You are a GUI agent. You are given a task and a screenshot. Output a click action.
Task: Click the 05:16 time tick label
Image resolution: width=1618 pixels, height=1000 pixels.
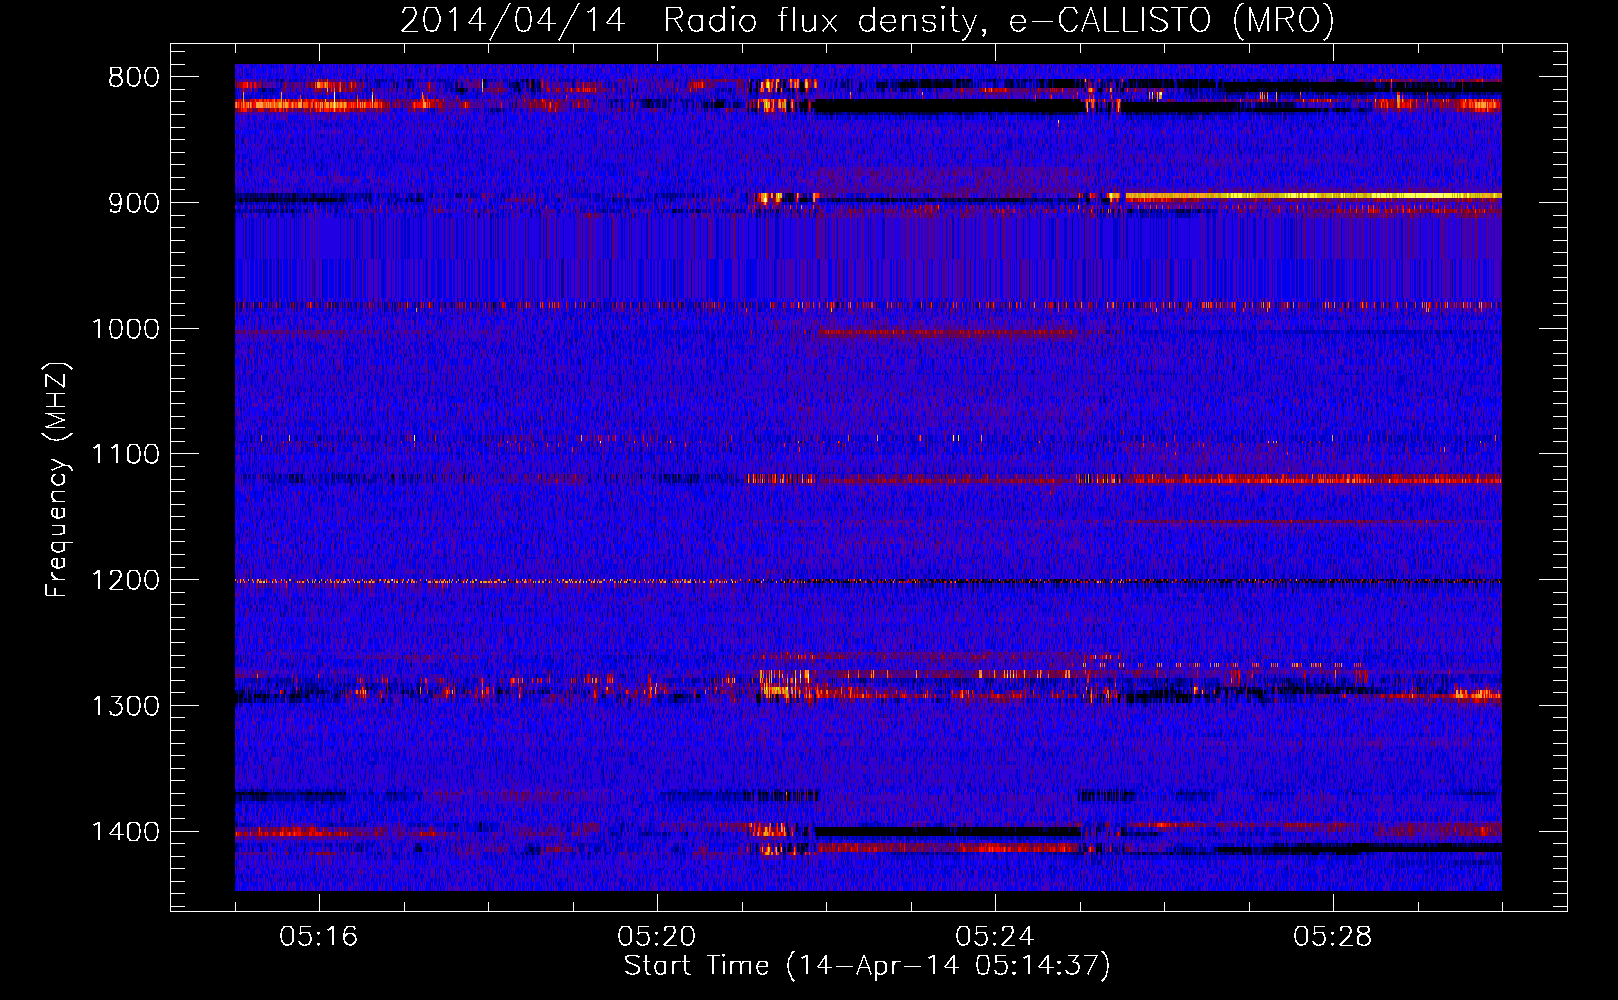point(319,937)
